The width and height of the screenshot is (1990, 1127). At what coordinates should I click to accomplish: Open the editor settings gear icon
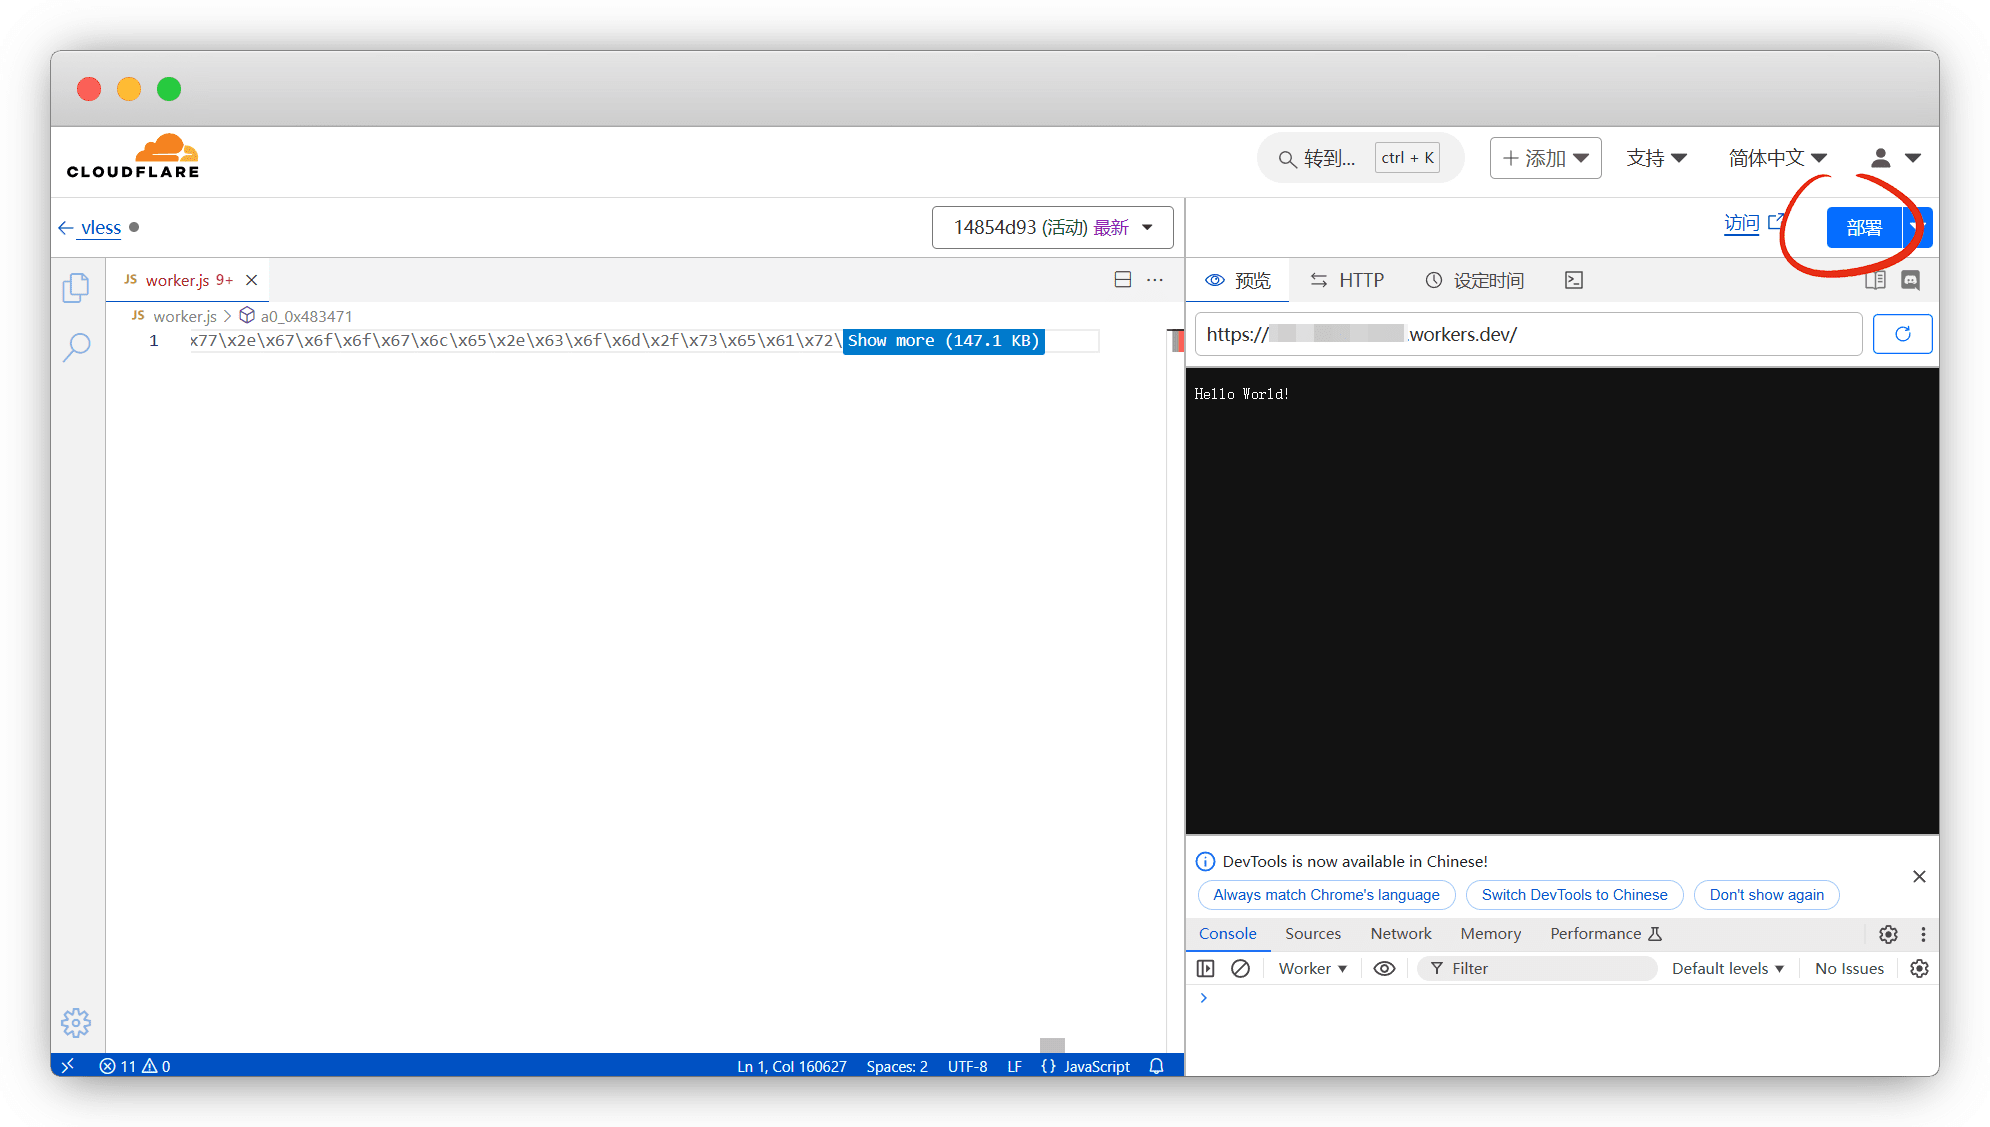click(76, 1022)
